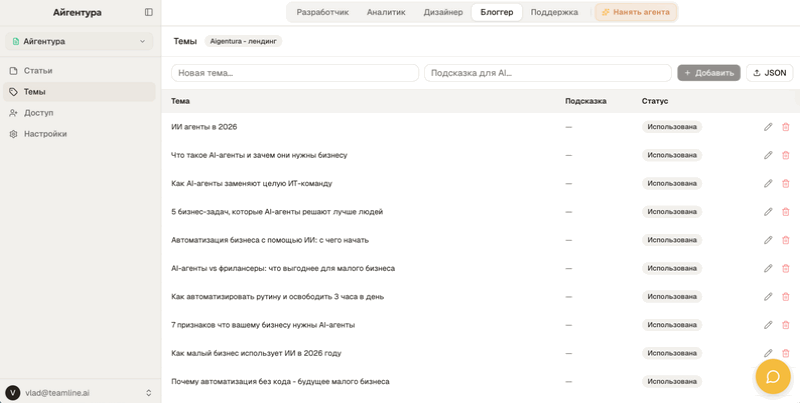This screenshot has height=403, width=800.
Task: Remove the 'AI-агенты vs фрилансеры' topic
Action: 786,268
